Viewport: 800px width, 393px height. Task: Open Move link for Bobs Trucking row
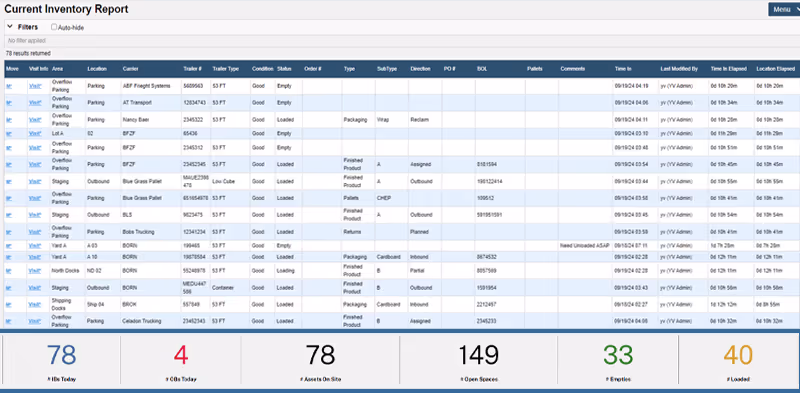click(9, 232)
